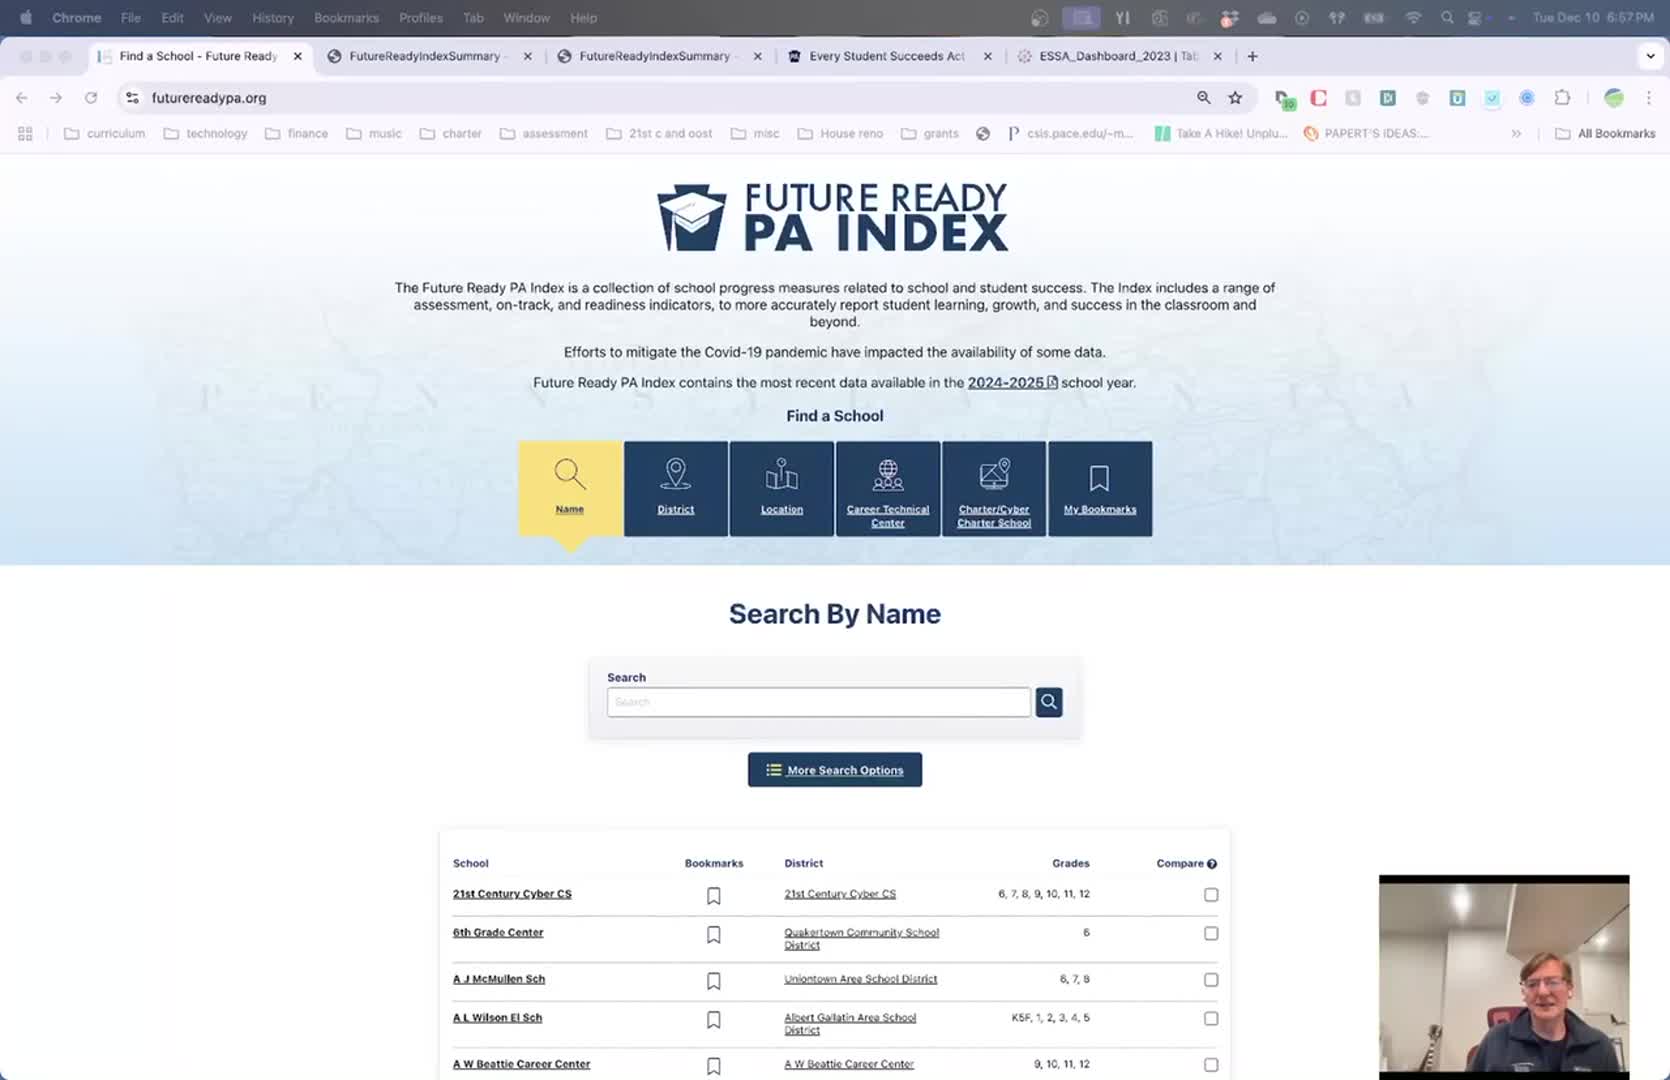Expand the hidden bookmarks overflow chevron
1670x1080 pixels.
[x=1516, y=134]
